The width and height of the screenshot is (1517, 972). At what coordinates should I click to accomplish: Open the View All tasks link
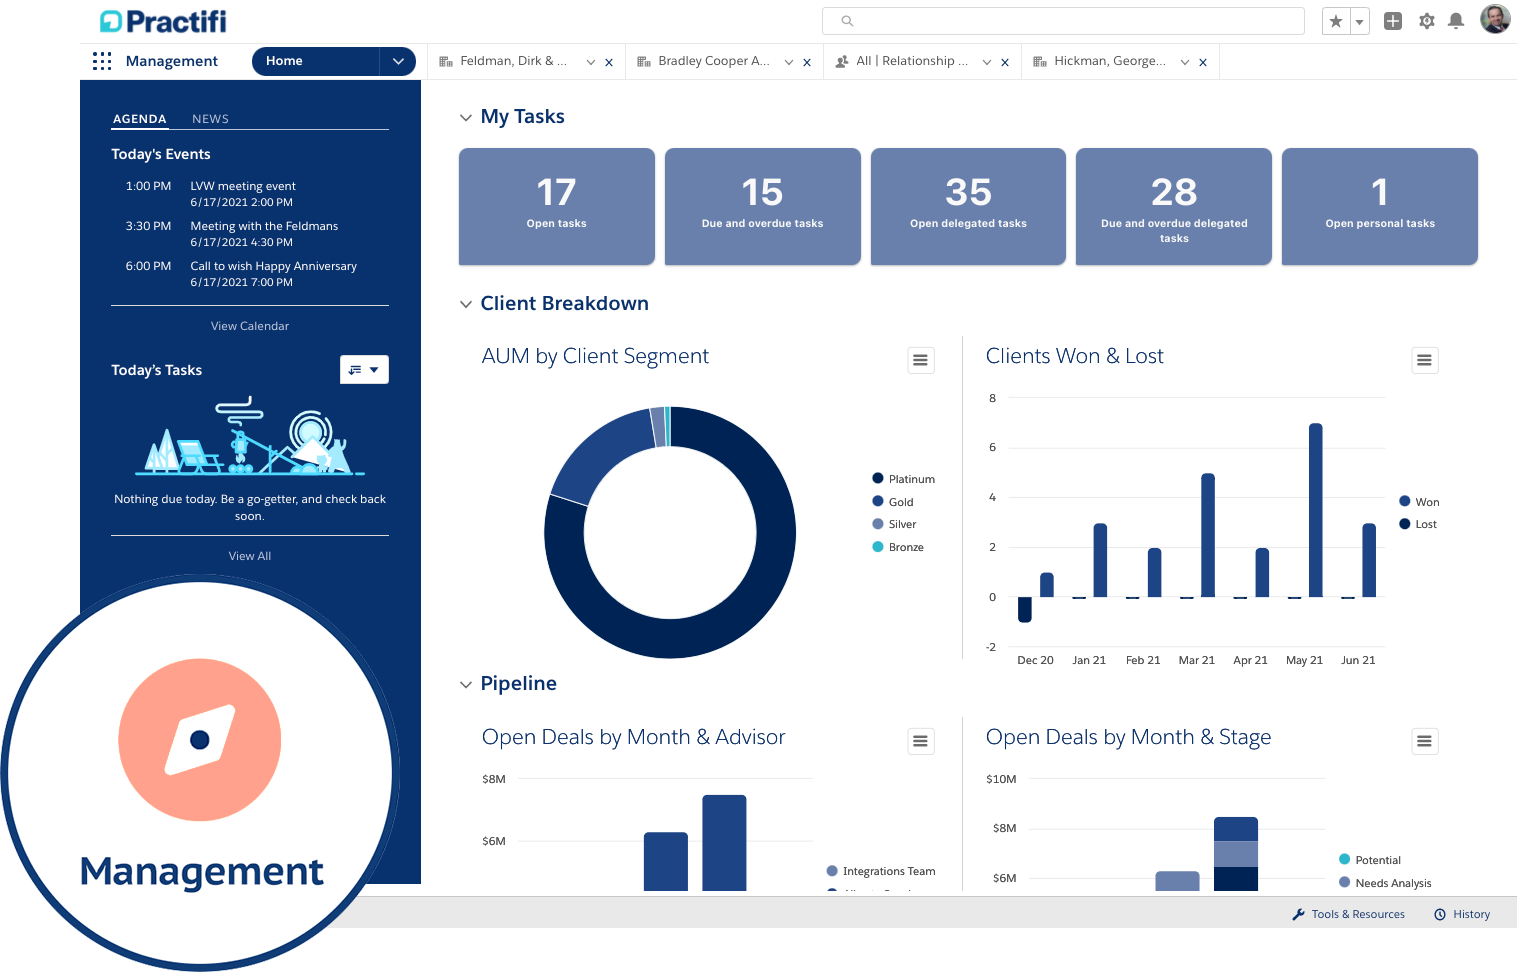click(249, 555)
